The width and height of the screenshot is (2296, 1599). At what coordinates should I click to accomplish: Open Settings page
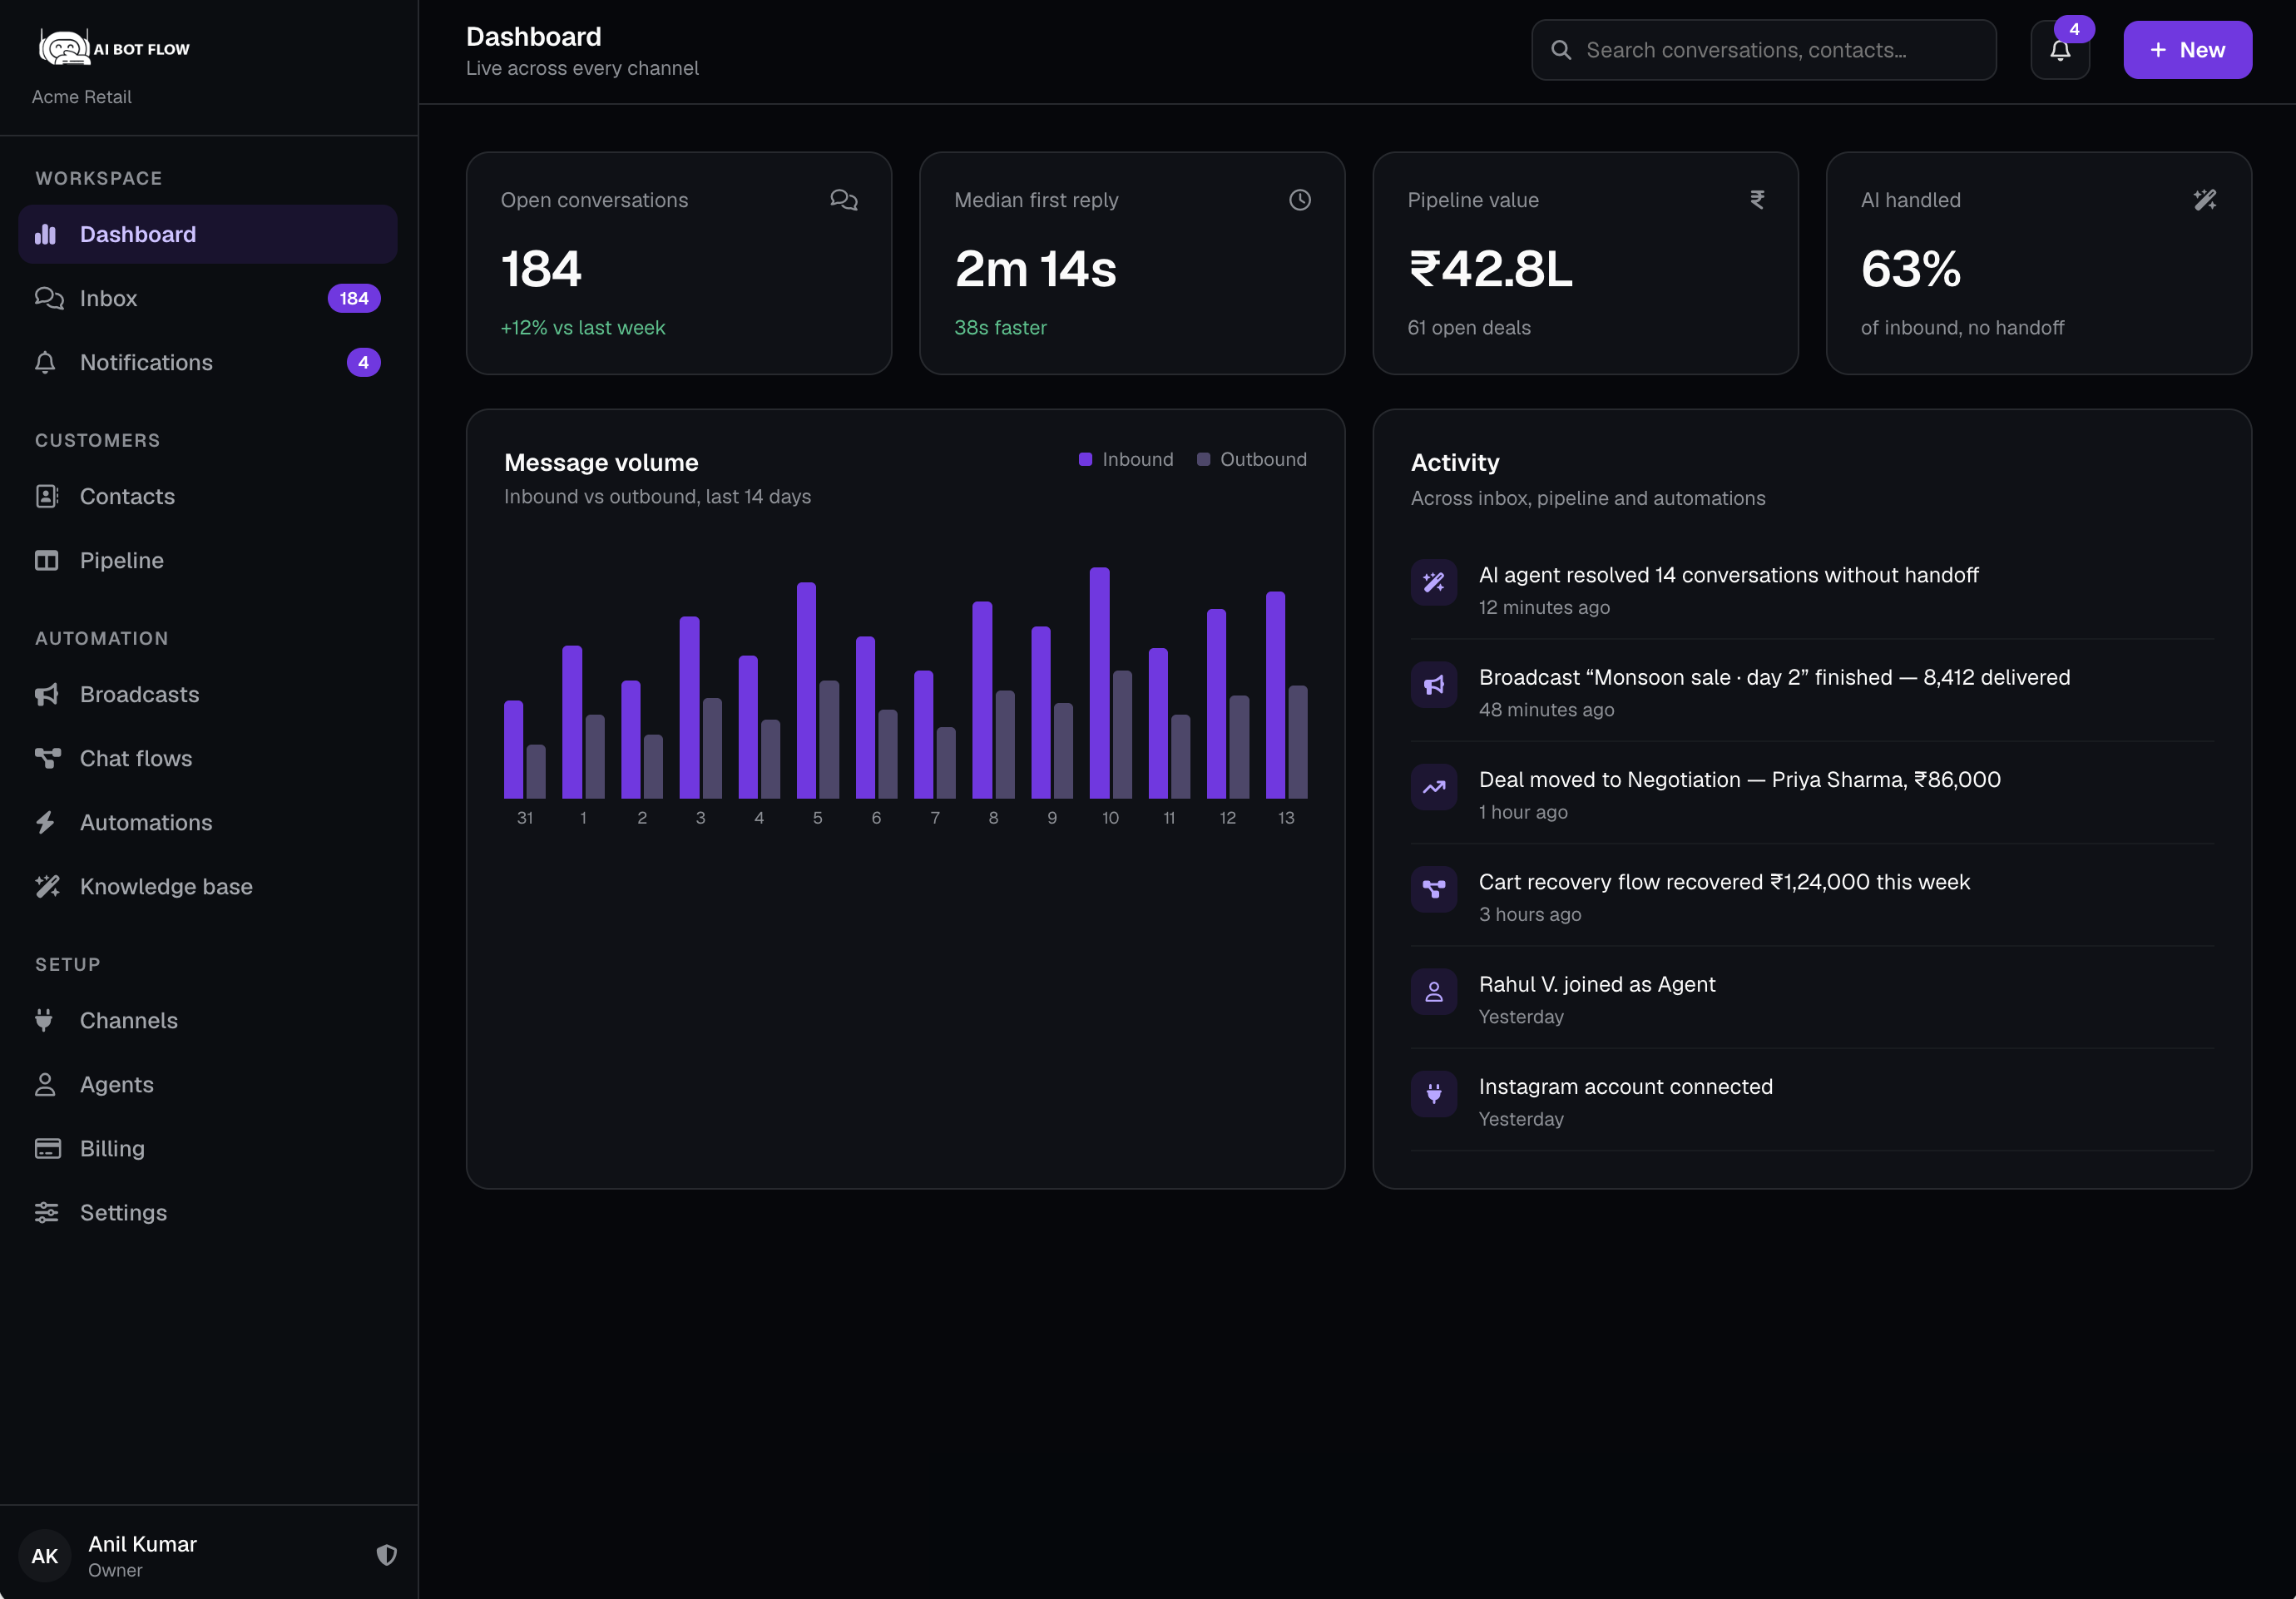coord(208,1212)
